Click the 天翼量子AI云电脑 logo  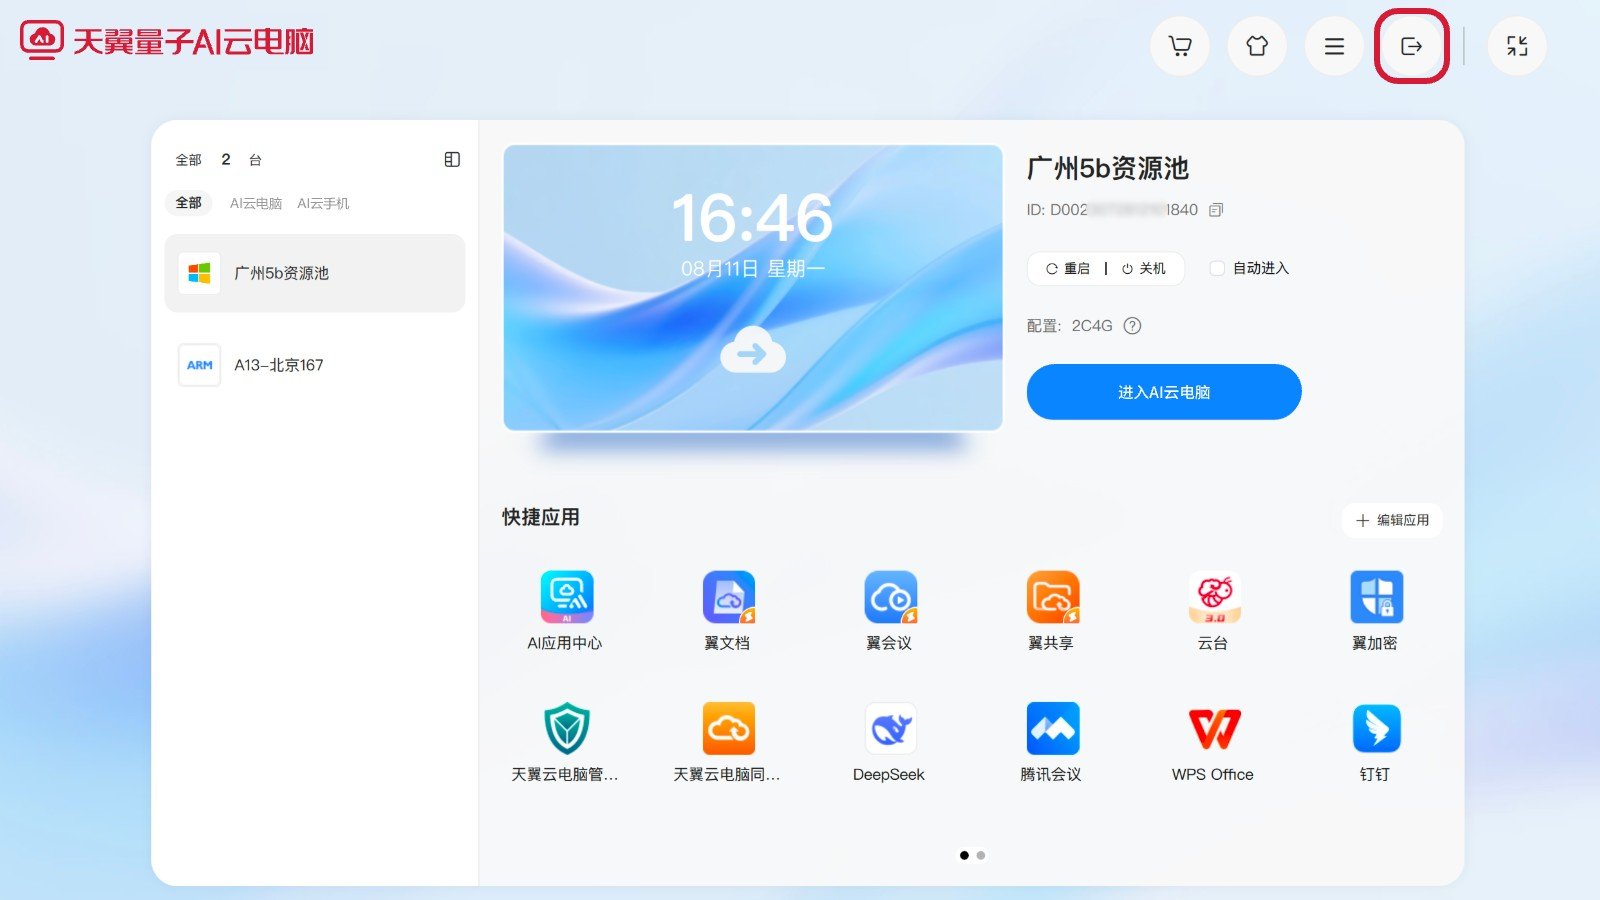coord(167,41)
